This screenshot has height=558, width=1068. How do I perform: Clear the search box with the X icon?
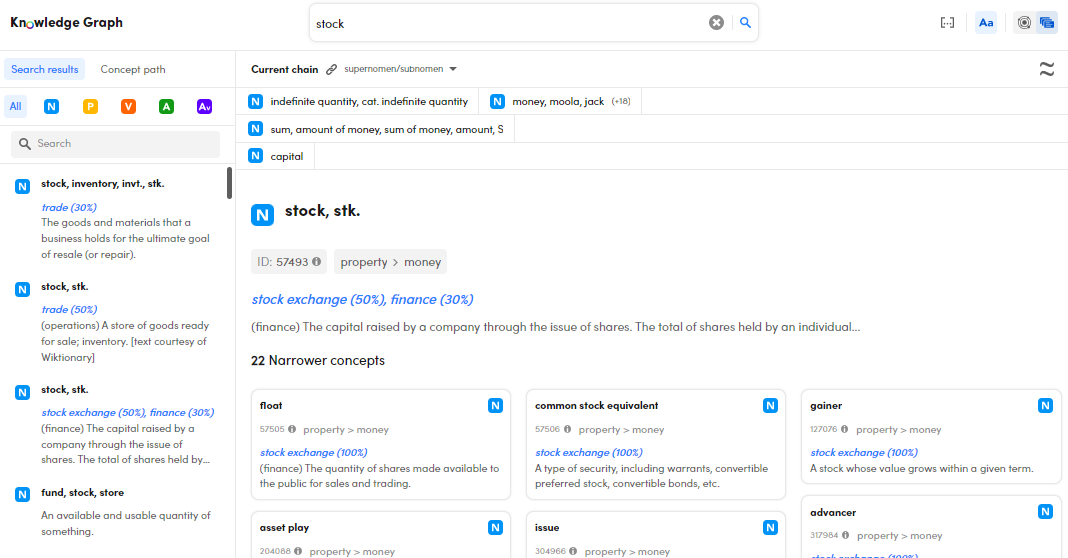tap(716, 23)
